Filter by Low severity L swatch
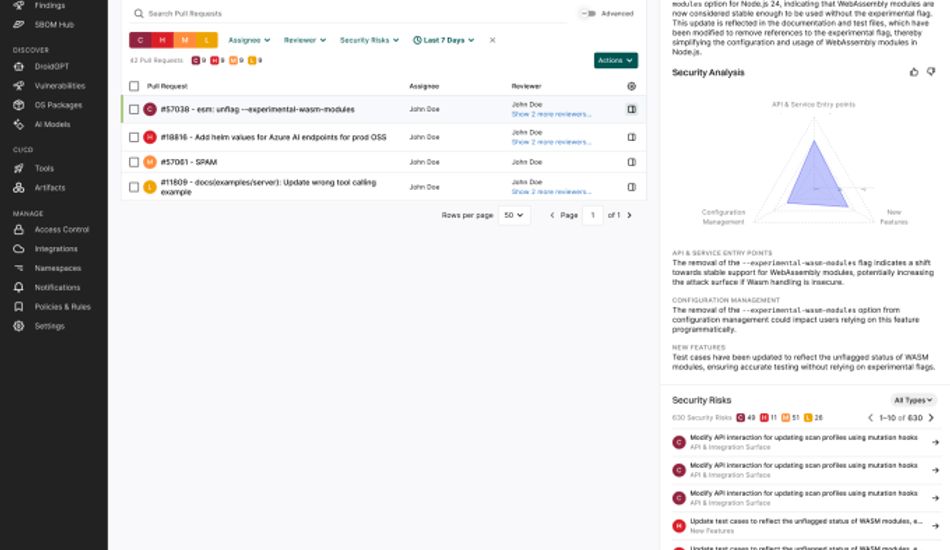Viewport: 950px width, 550px height. [x=207, y=40]
